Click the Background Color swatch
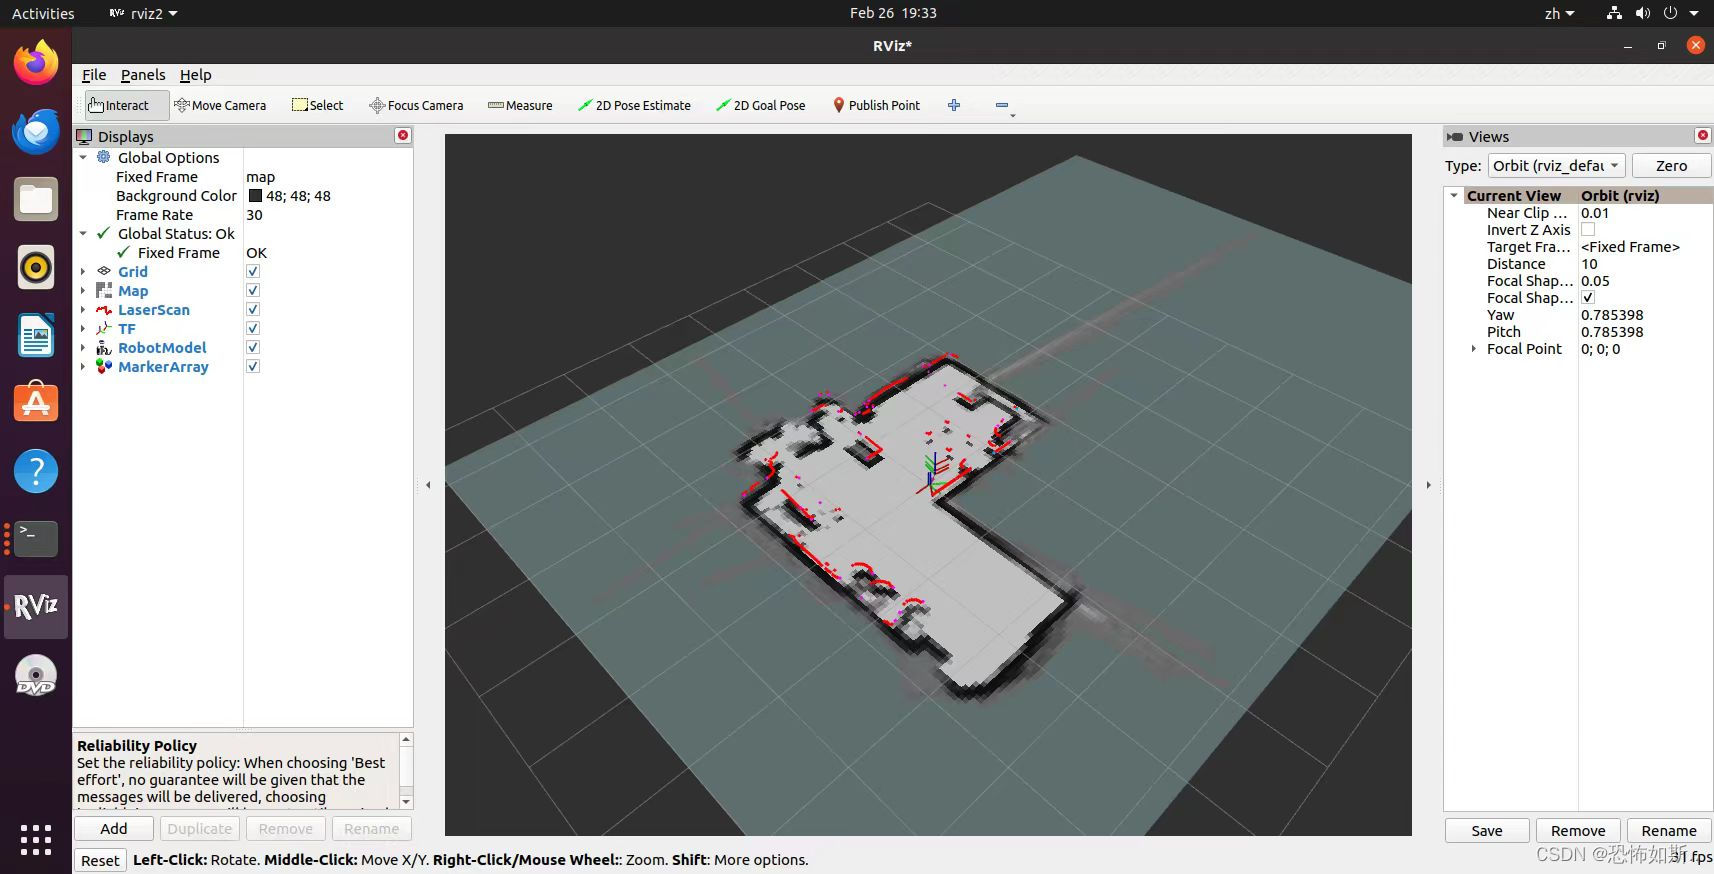Viewport: 1714px width, 874px height. pos(255,196)
